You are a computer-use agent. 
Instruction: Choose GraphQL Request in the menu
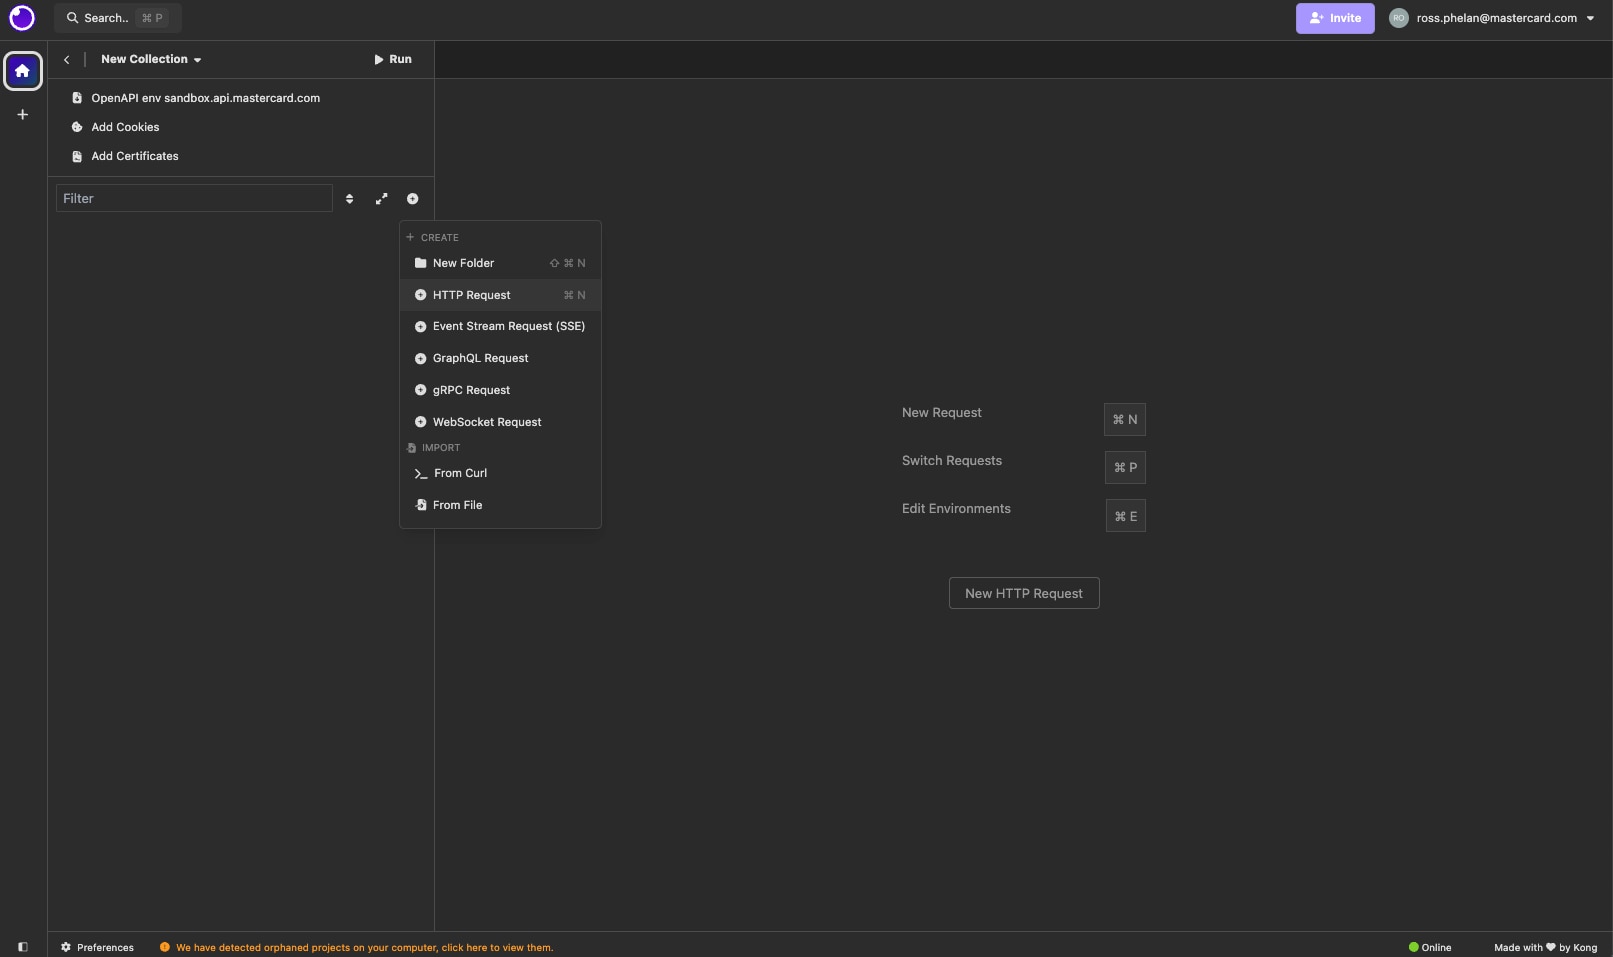(480, 358)
